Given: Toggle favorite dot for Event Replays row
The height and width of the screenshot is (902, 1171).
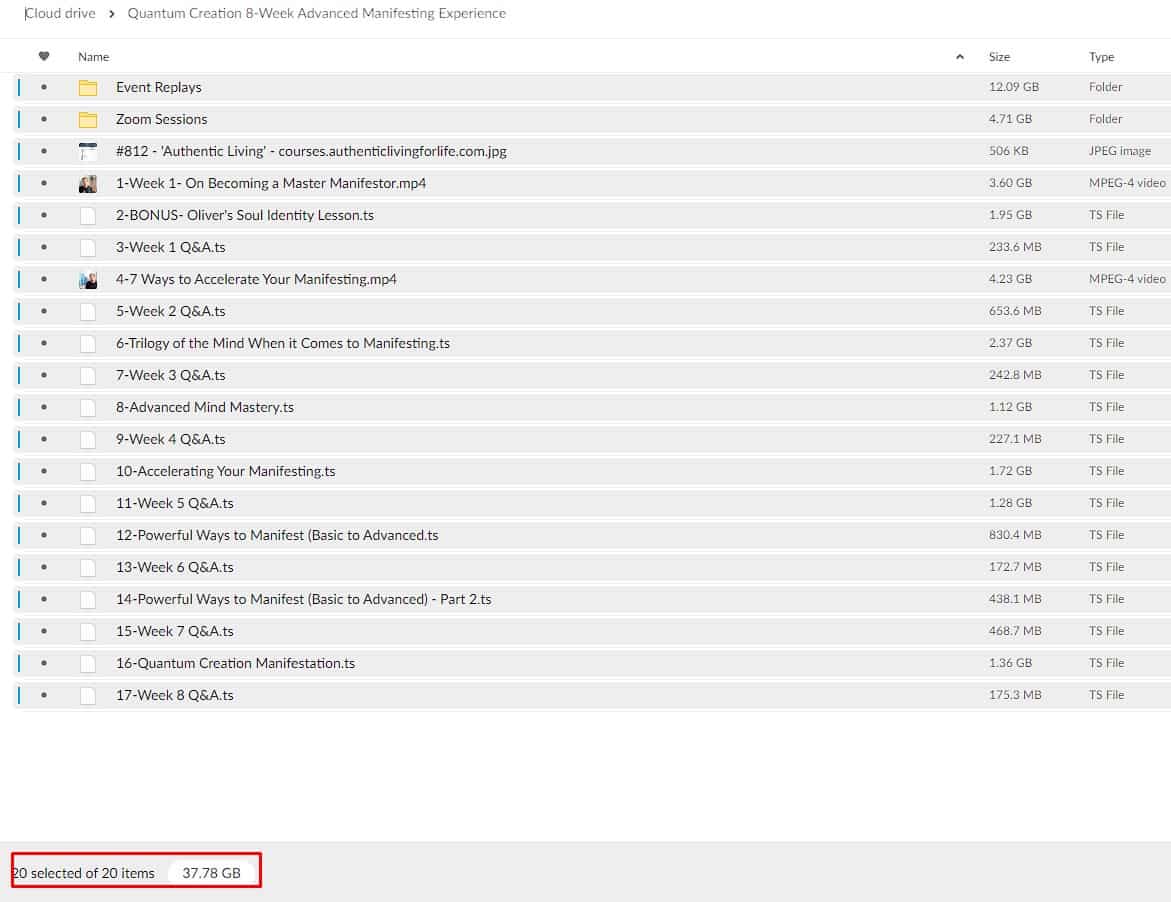Looking at the screenshot, I should tap(44, 87).
